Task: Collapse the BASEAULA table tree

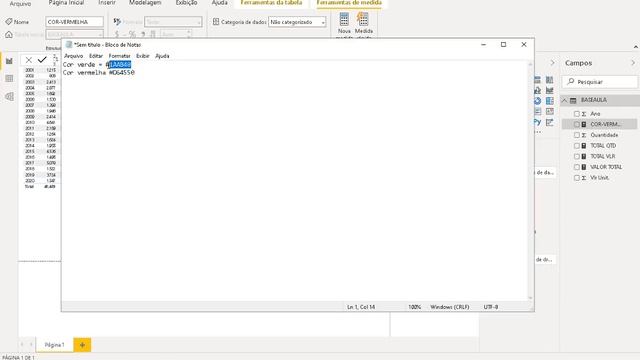Action: [x=564, y=100]
